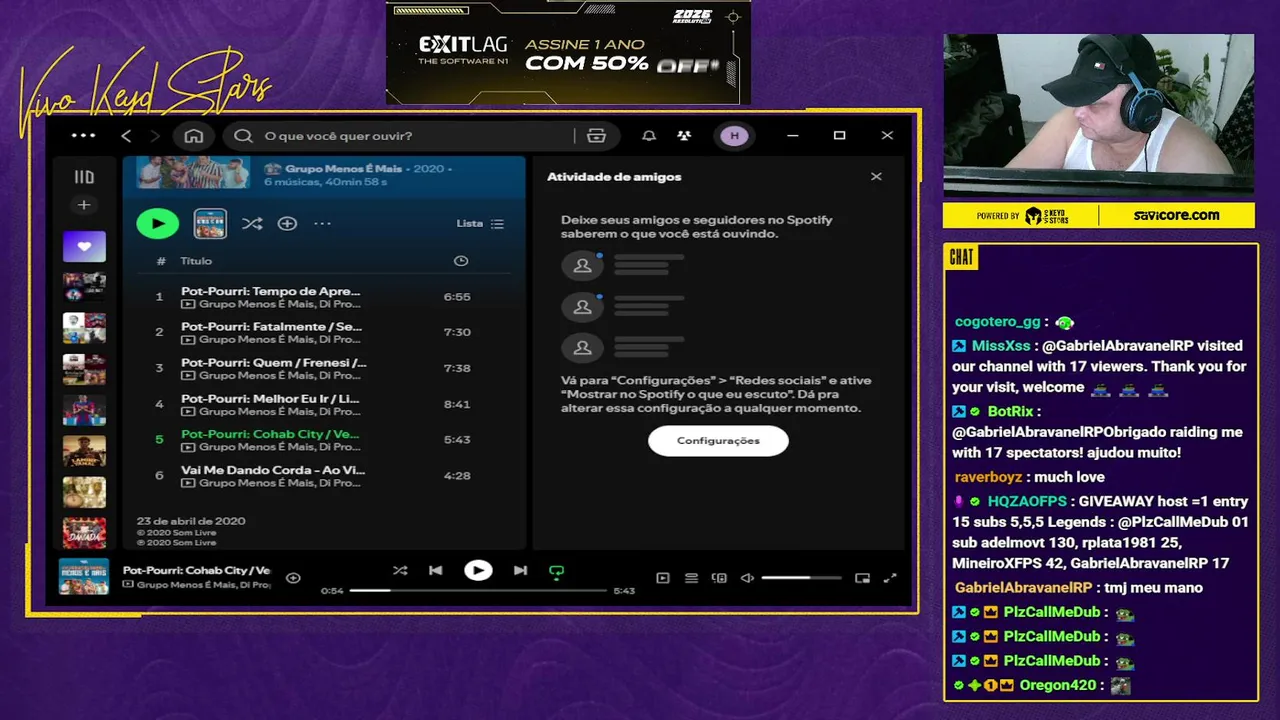This screenshot has height=720, width=1280.
Task: Open the Liked Songs heart playlist
Action: coord(84,246)
